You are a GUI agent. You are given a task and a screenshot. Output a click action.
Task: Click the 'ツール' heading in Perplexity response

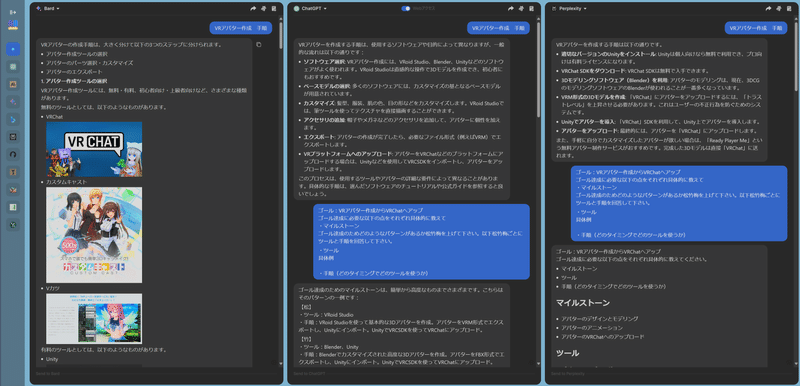567,353
